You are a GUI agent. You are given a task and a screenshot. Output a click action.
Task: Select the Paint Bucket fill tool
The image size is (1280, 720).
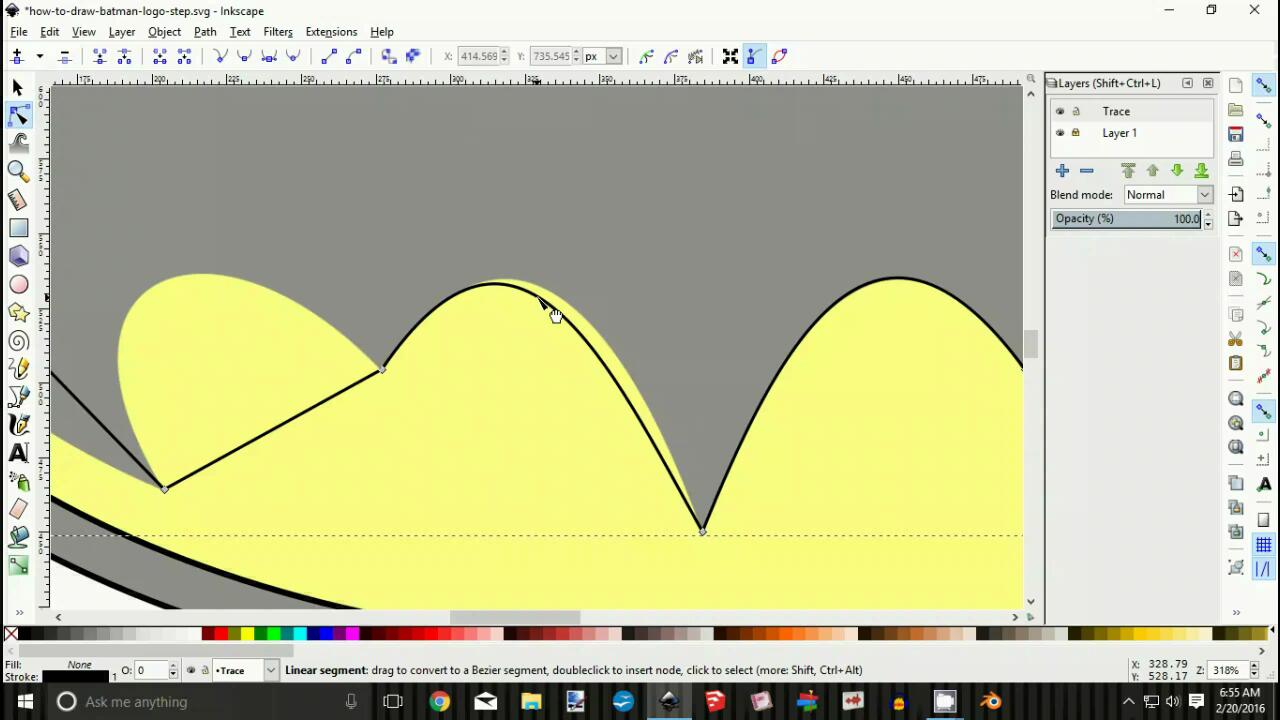[x=18, y=537]
